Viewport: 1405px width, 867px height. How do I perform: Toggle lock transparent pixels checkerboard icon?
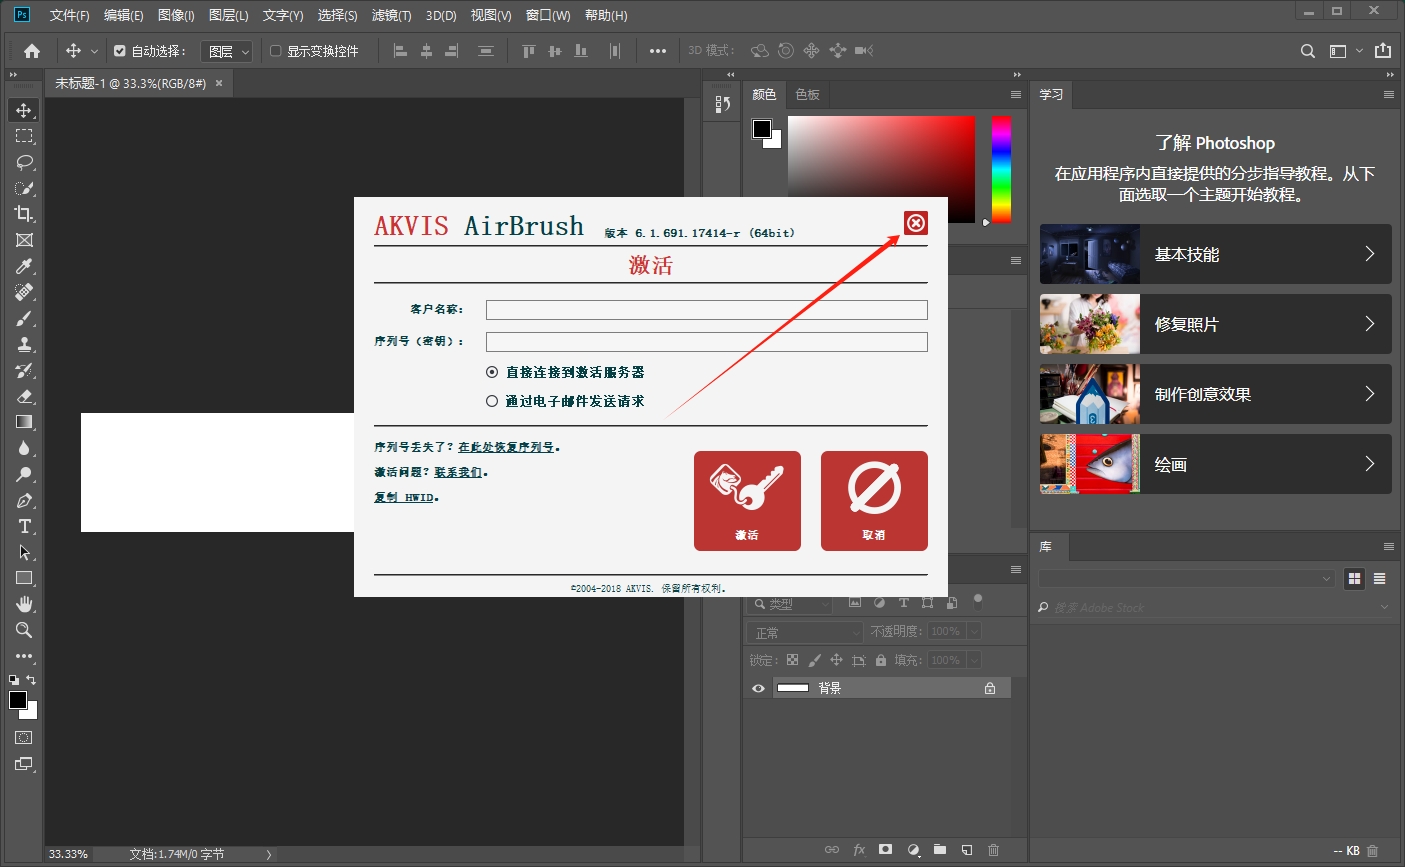792,660
